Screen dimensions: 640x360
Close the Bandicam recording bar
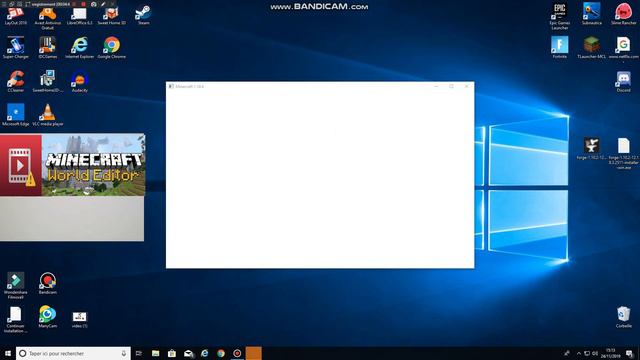[x=113, y=4]
